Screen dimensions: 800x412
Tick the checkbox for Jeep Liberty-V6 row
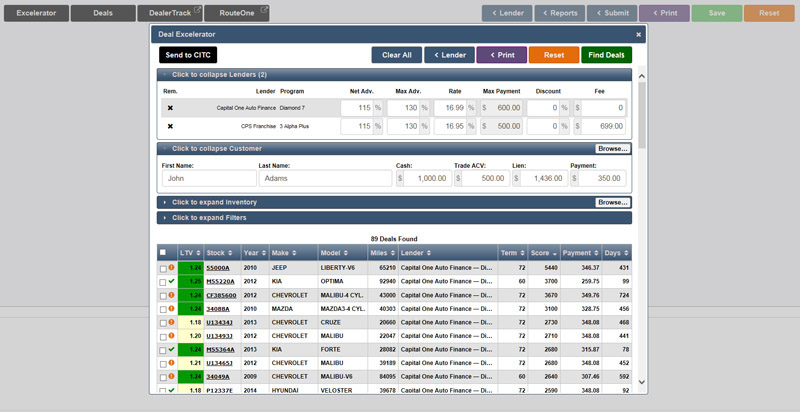coord(163,268)
